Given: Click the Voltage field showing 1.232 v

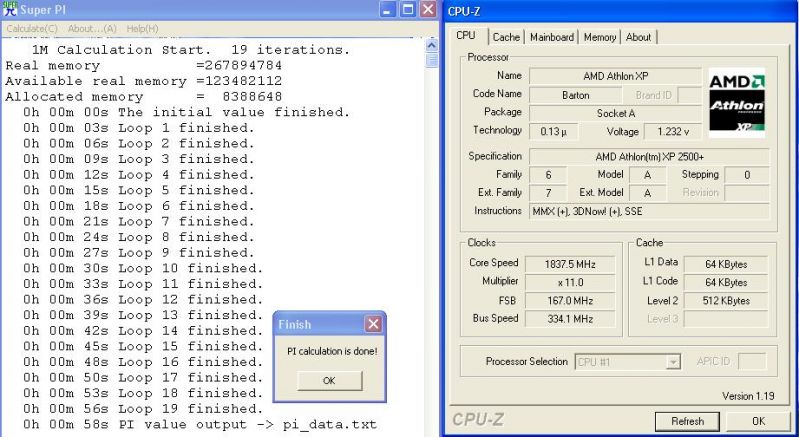Looking at the screenshot, I should click(x=673, y=131).
